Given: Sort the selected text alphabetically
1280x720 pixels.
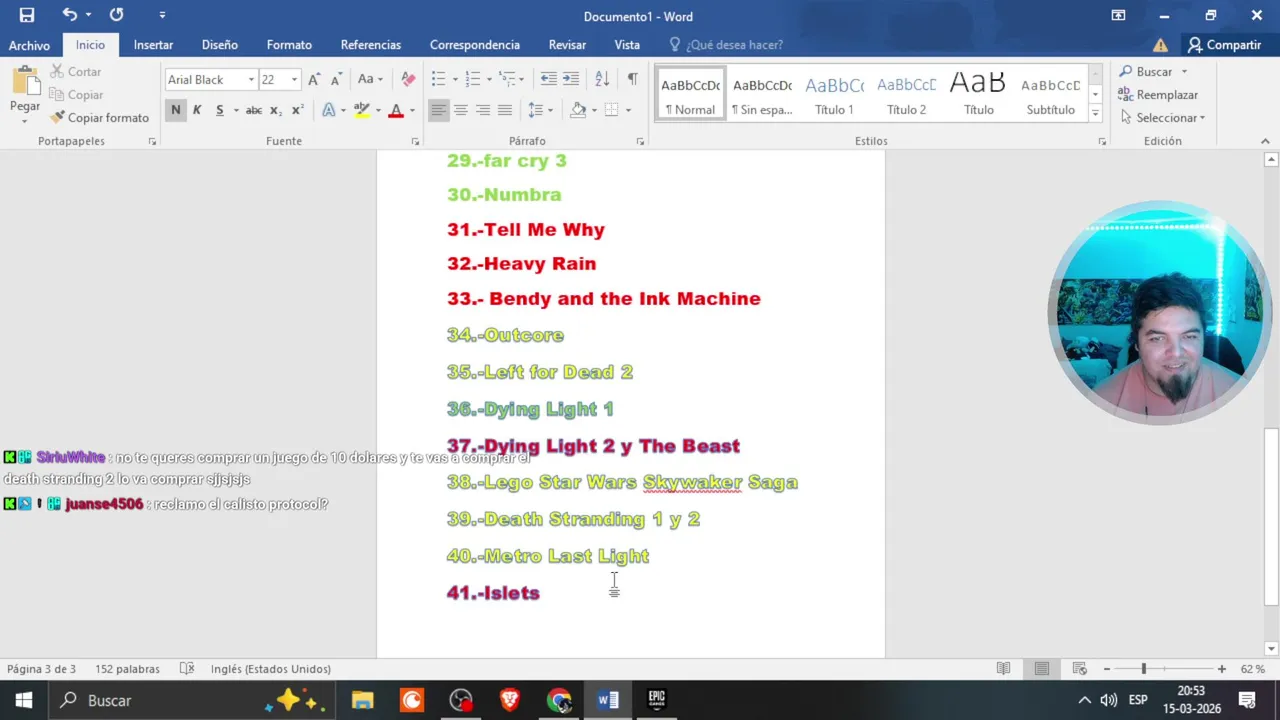Looking at the screenshot, I should pyautogui.click(x=602, y=79).
